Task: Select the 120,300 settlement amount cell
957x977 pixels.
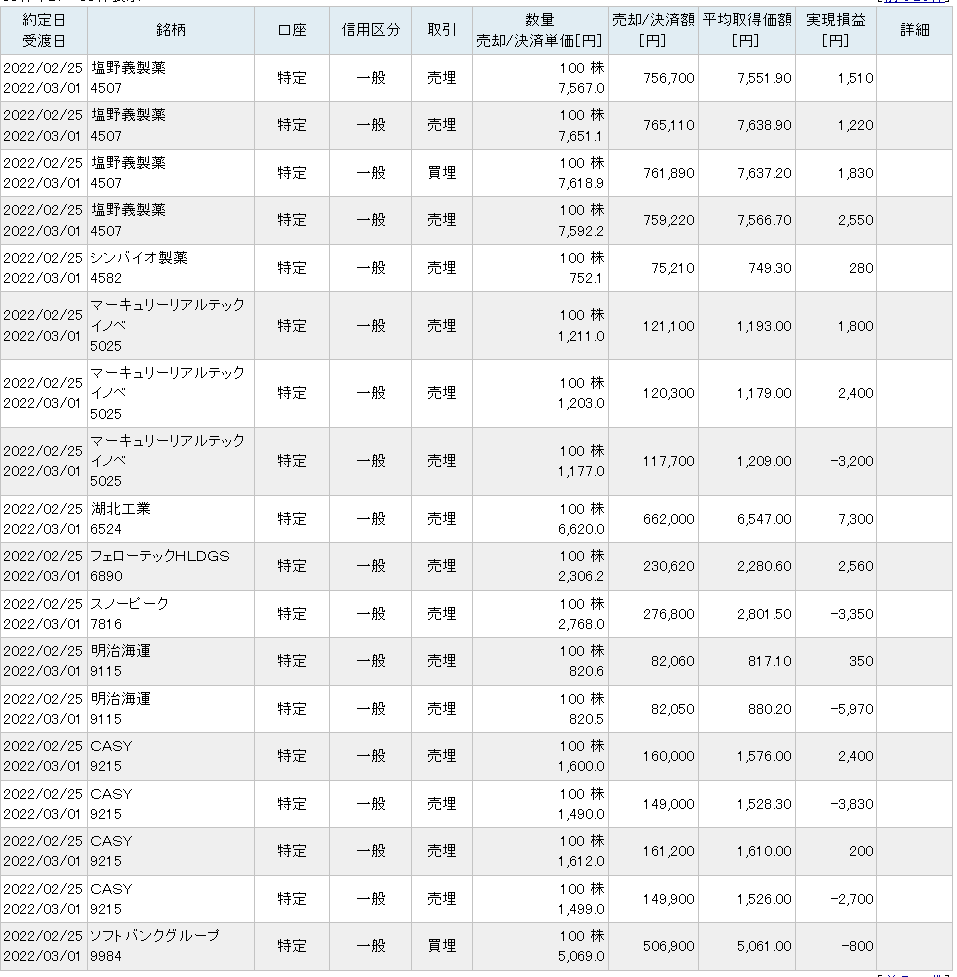Action: [x=653, y=393]
